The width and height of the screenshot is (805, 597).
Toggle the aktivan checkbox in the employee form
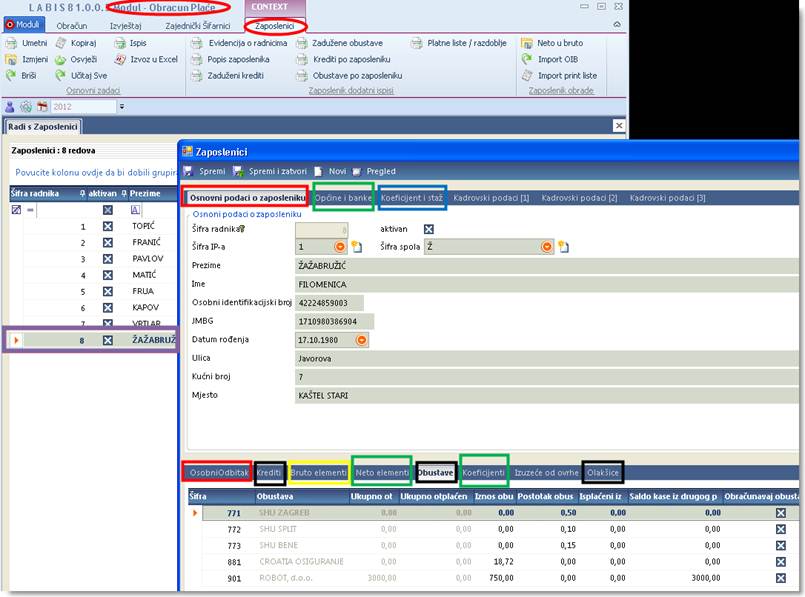click(x=429, y=229)
